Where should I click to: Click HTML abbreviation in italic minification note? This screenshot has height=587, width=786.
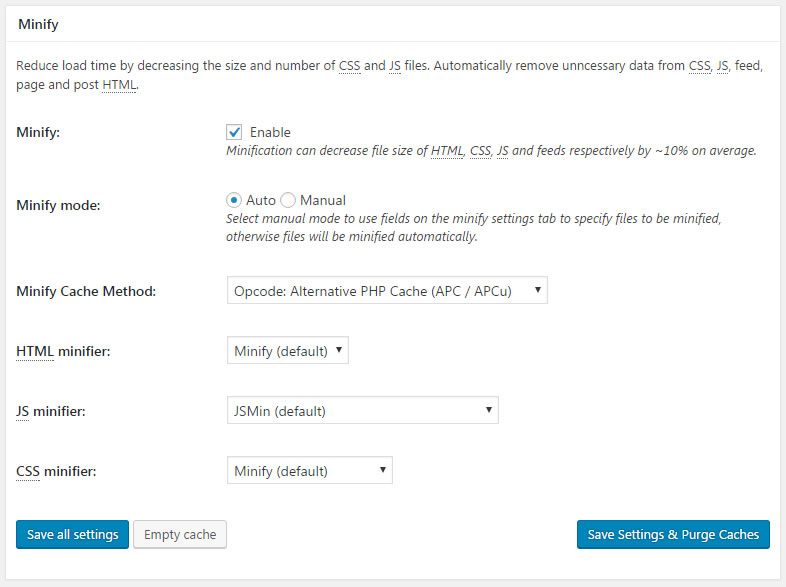click(447, 151)
